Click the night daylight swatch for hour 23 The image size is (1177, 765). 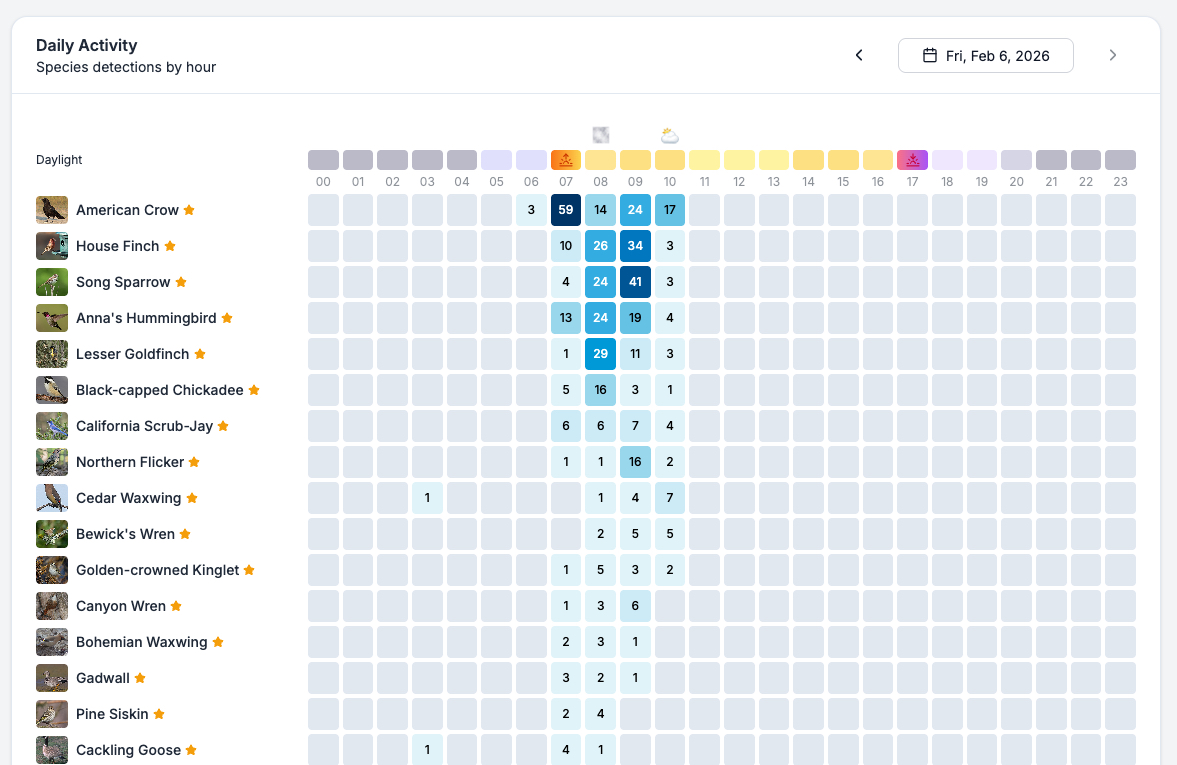[x=1120, y=160]
